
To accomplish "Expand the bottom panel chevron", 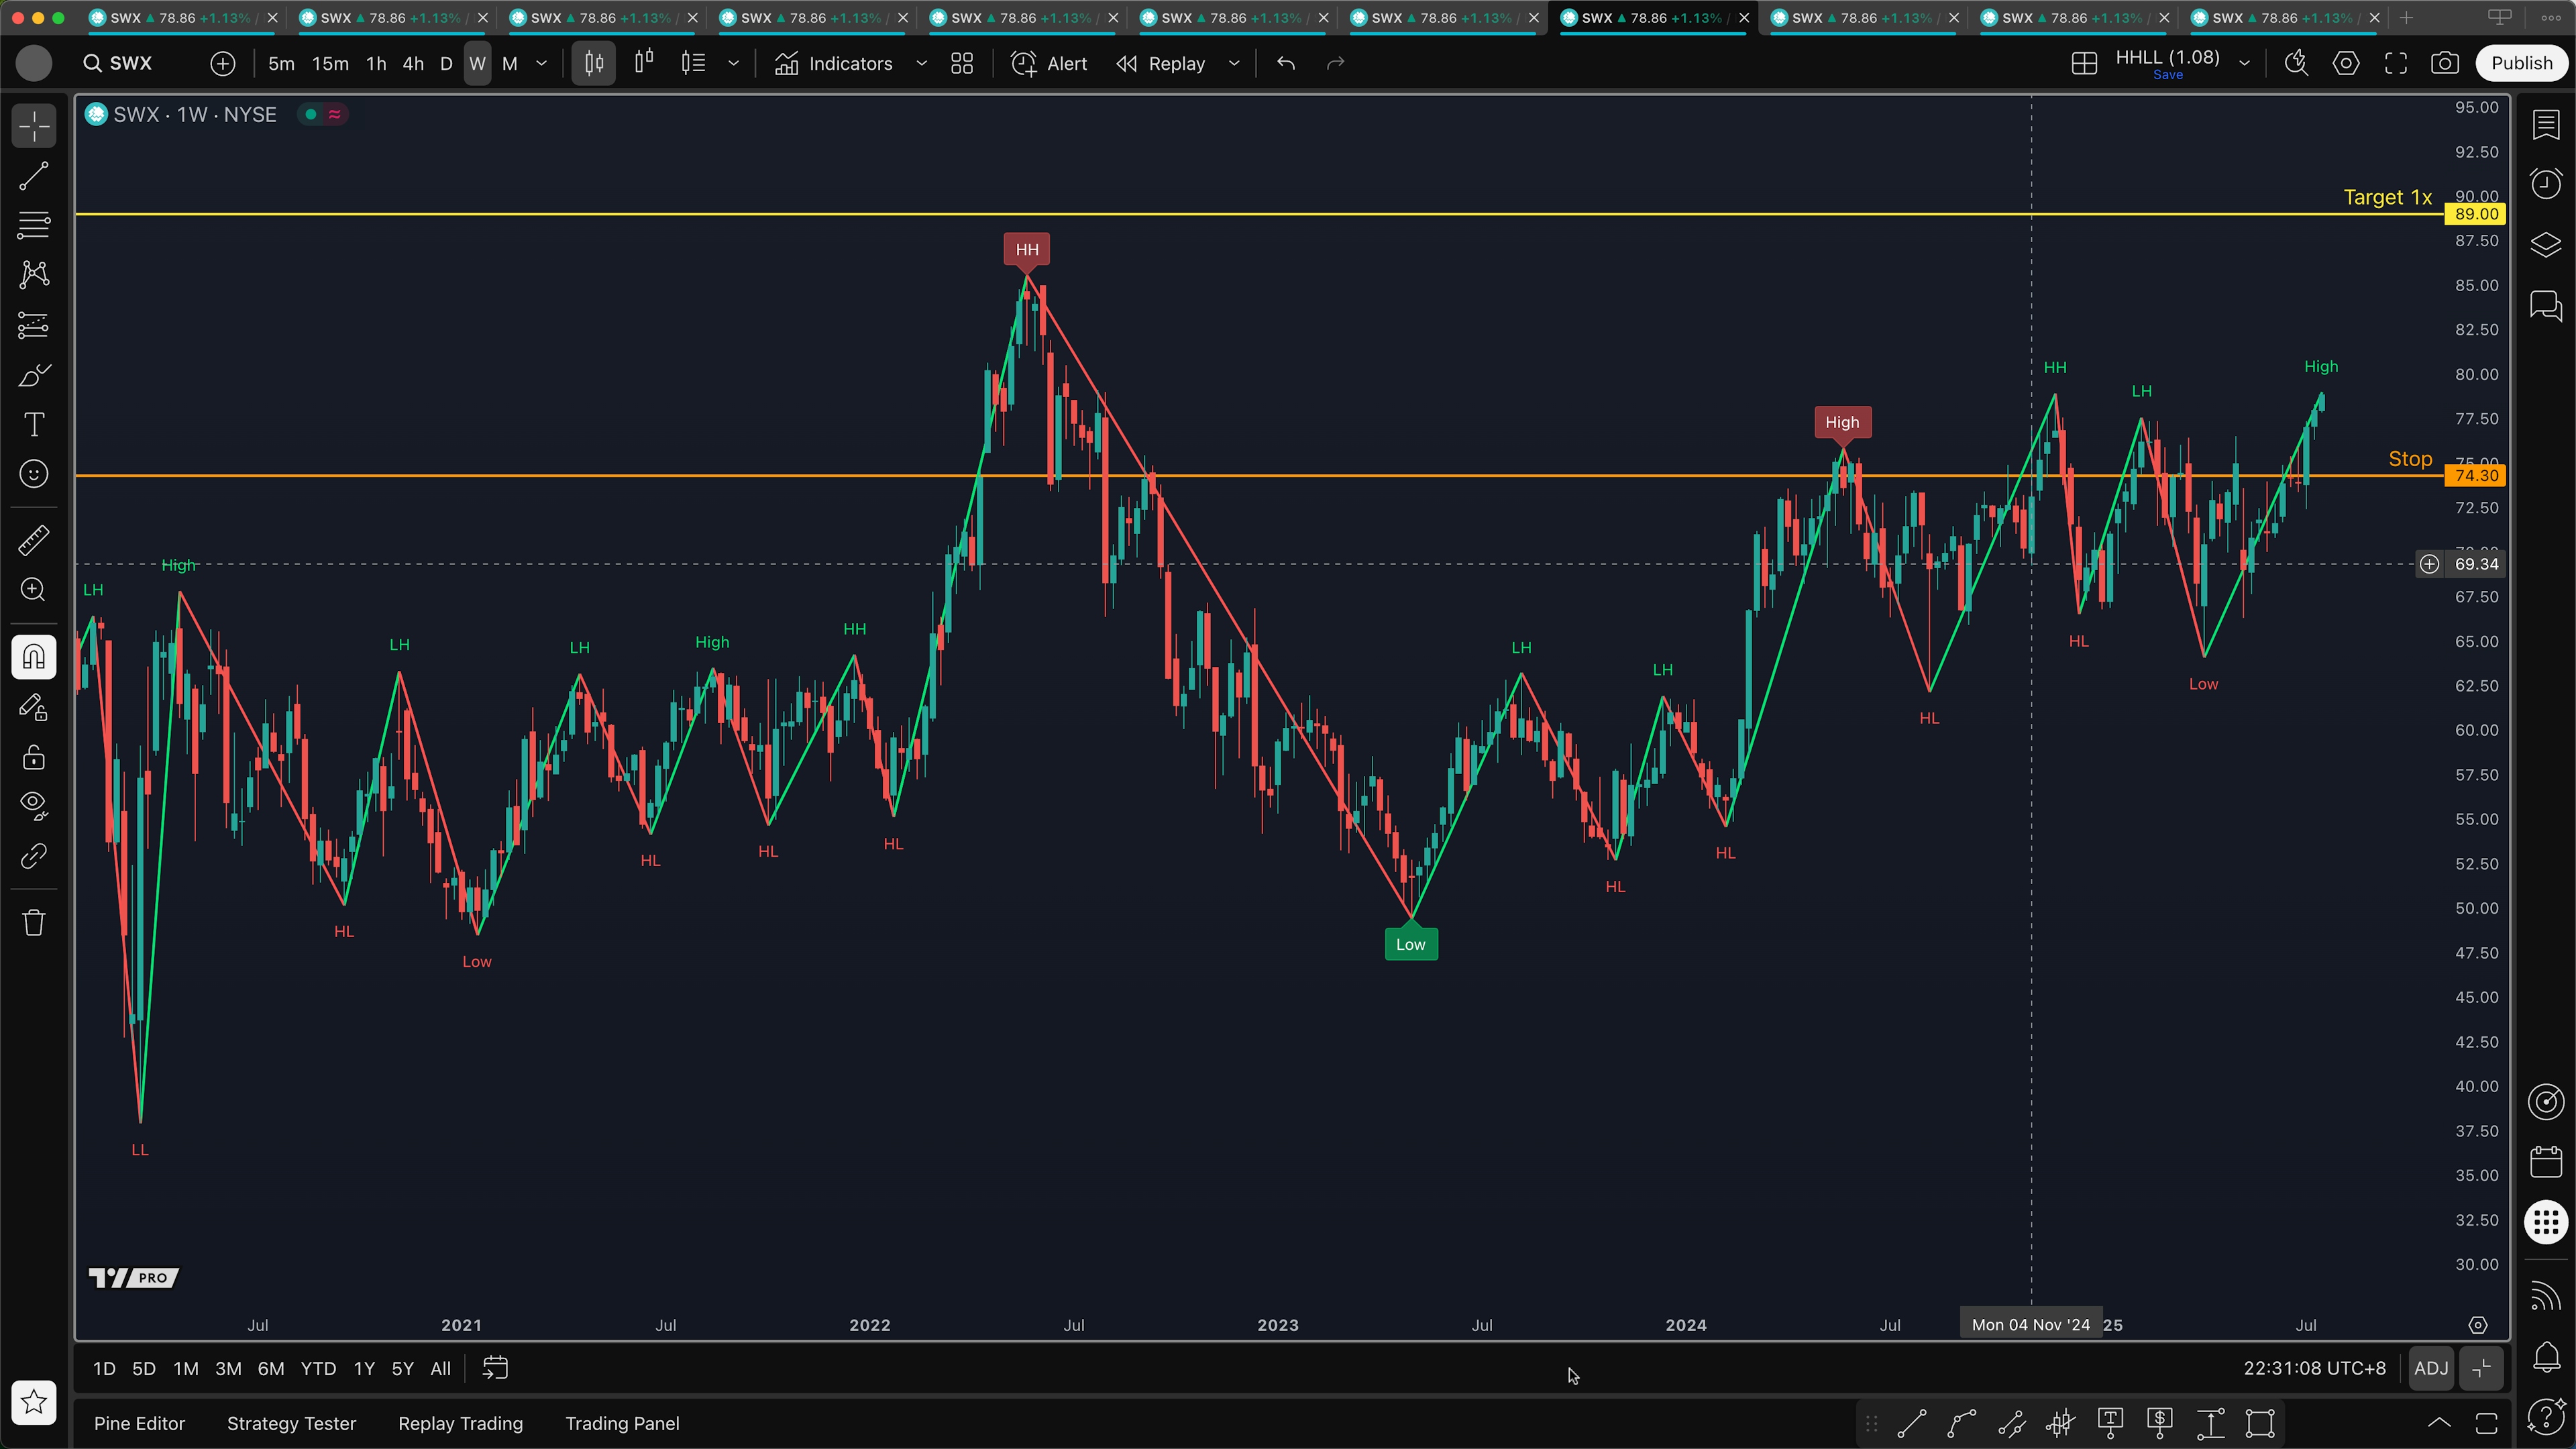I will (2439, 1423).
